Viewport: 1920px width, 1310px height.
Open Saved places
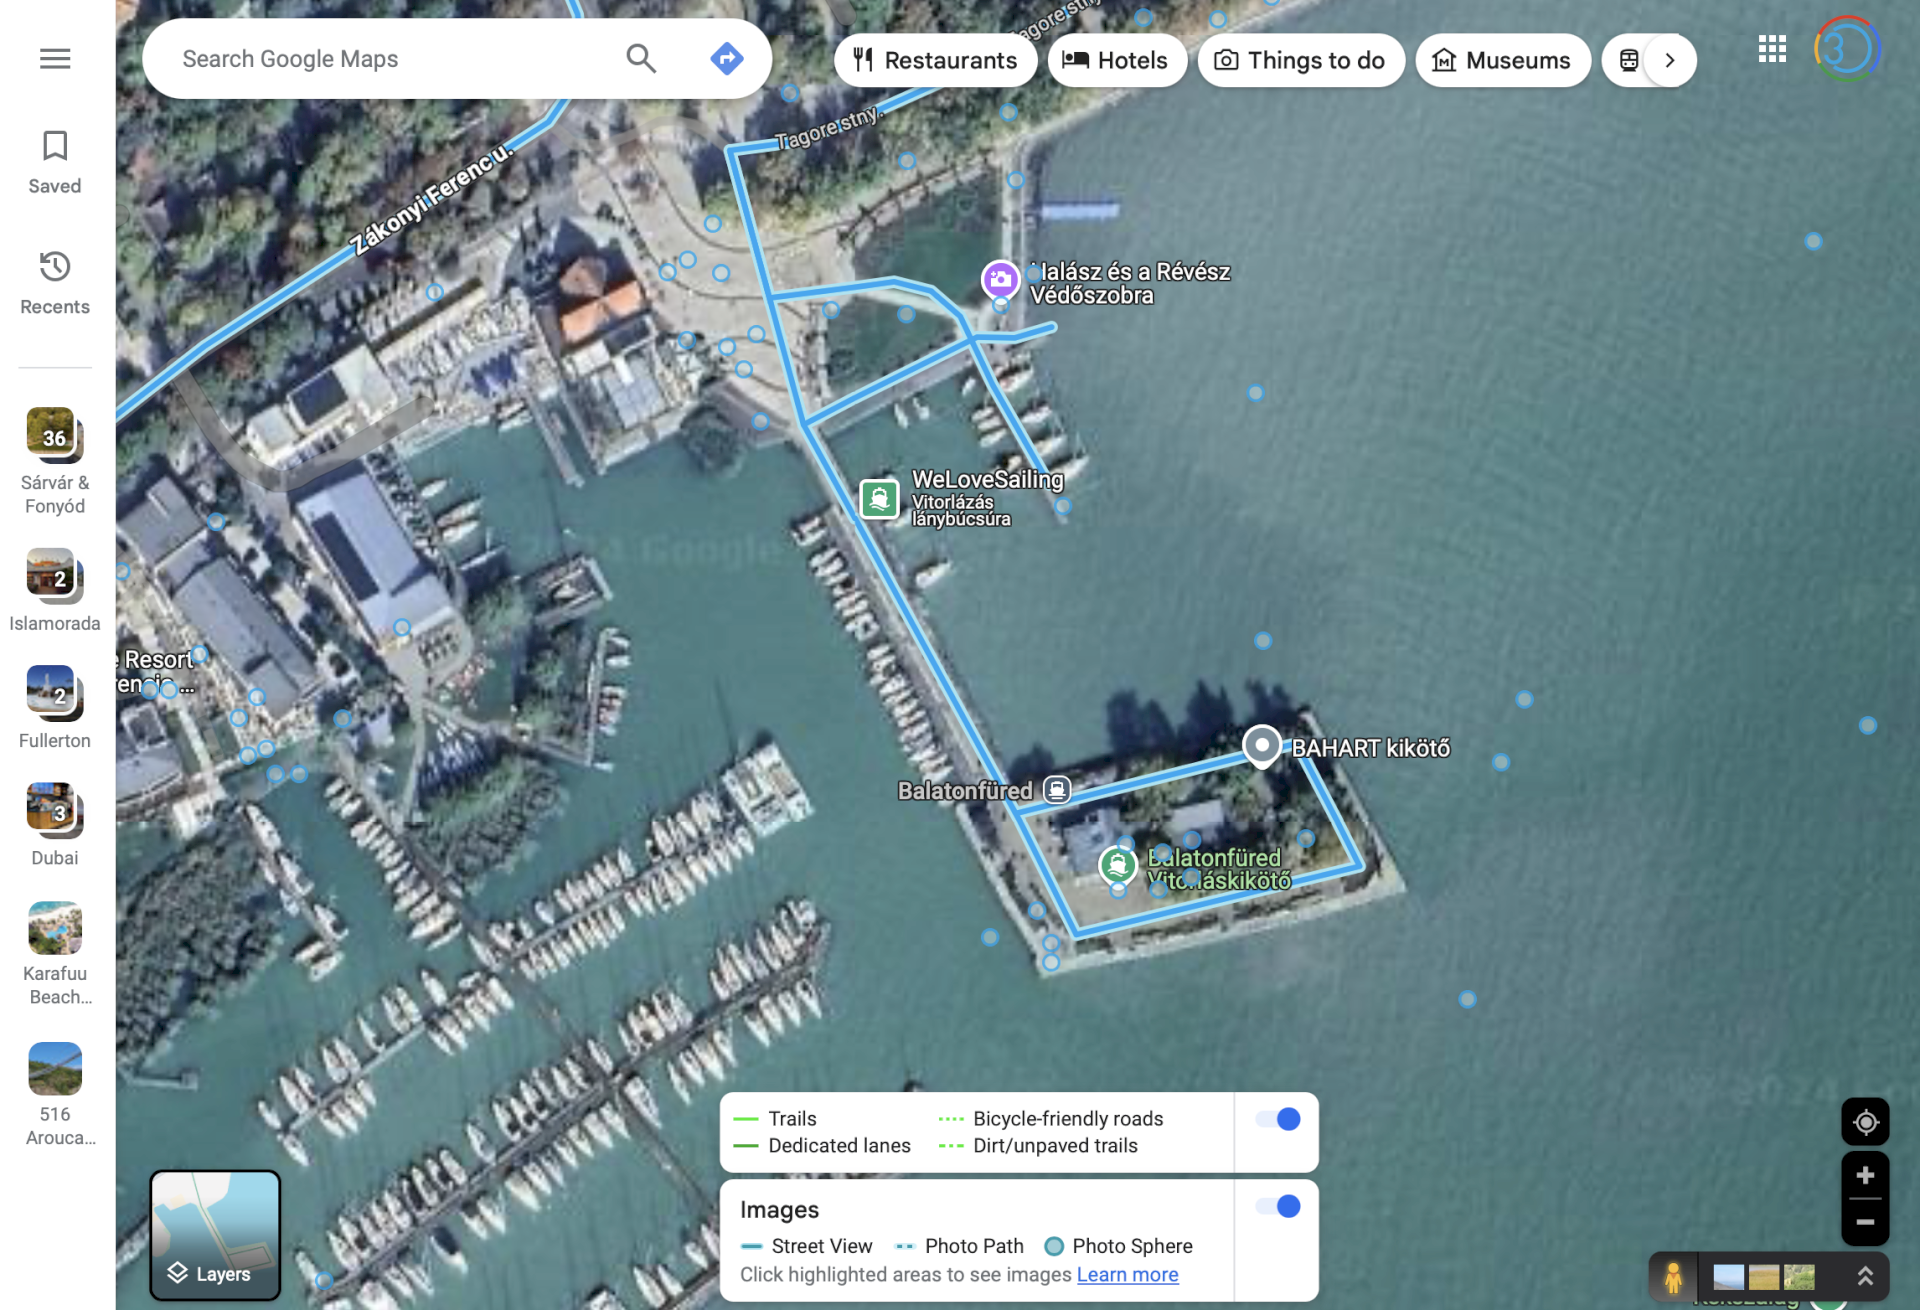coord(55,161)
